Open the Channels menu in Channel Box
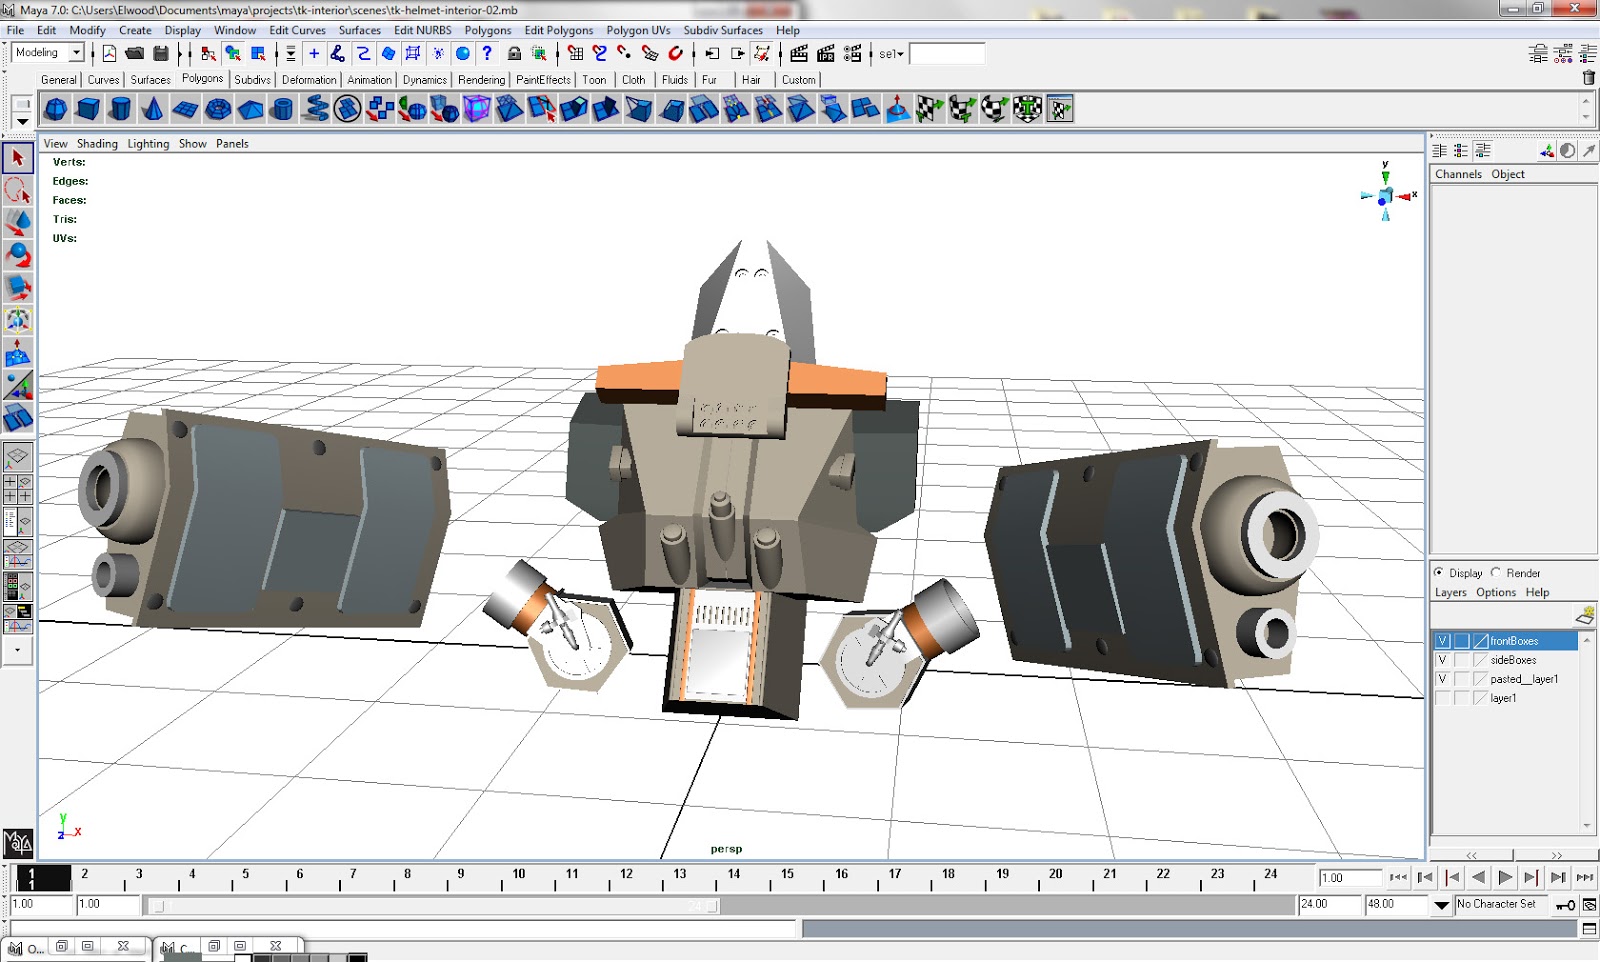The image size is (1600, 962). click(1458, 174)
